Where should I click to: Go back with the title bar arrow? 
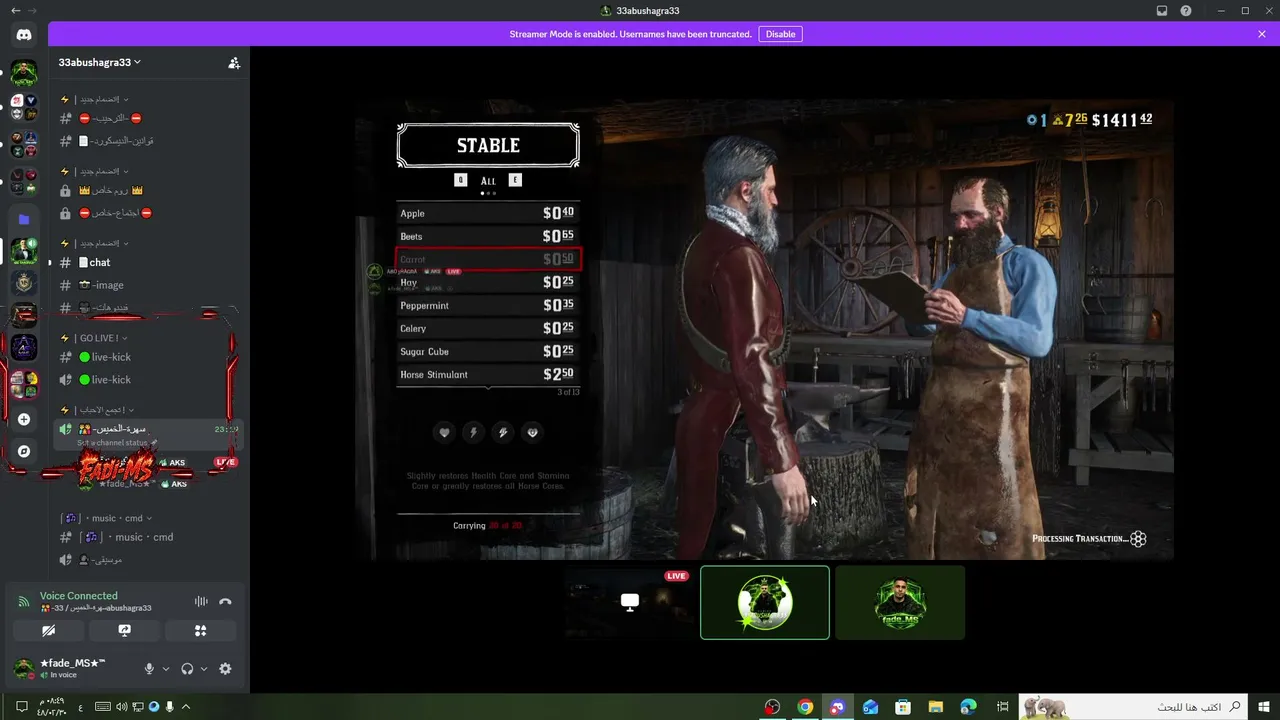[14, 11]
